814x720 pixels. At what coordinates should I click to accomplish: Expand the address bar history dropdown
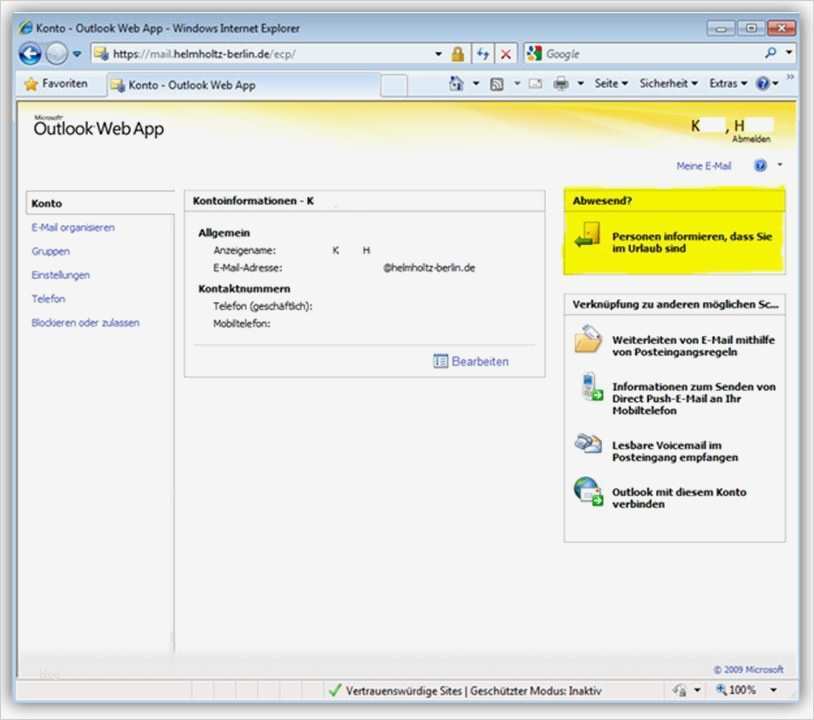(x=438, y=54)
